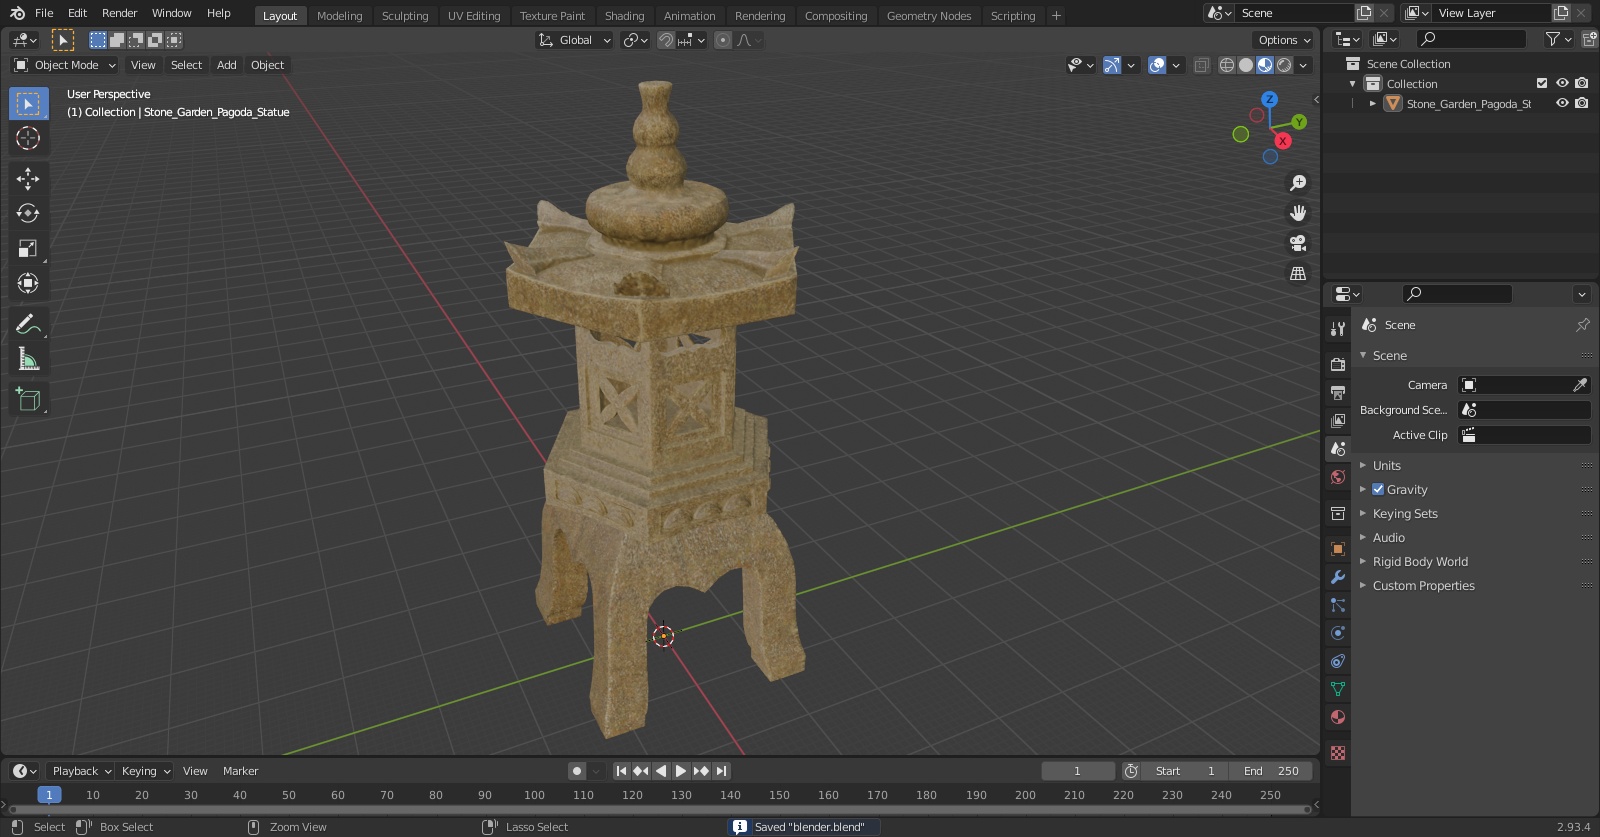Open the Add menu in viewport header
1600x837 pixels.
[x=227, y=65]
